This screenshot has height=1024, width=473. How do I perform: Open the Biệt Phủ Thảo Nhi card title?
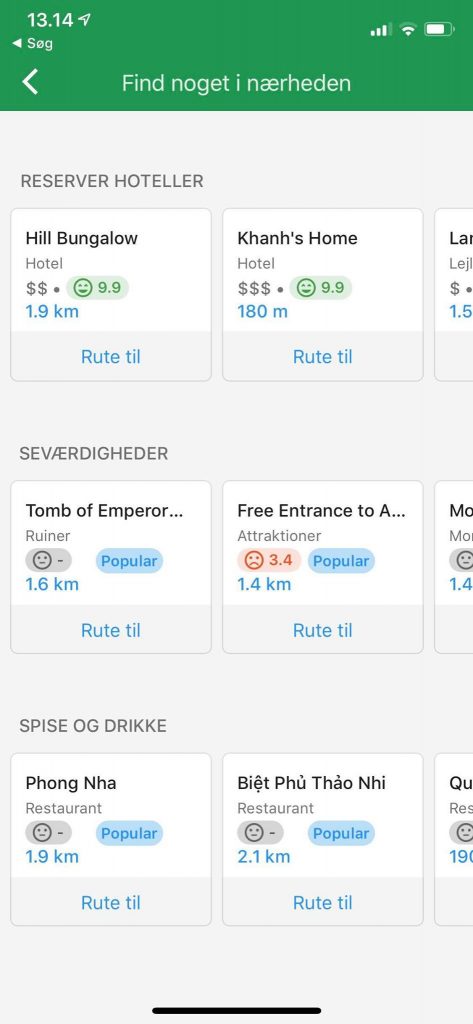[312, 782]
